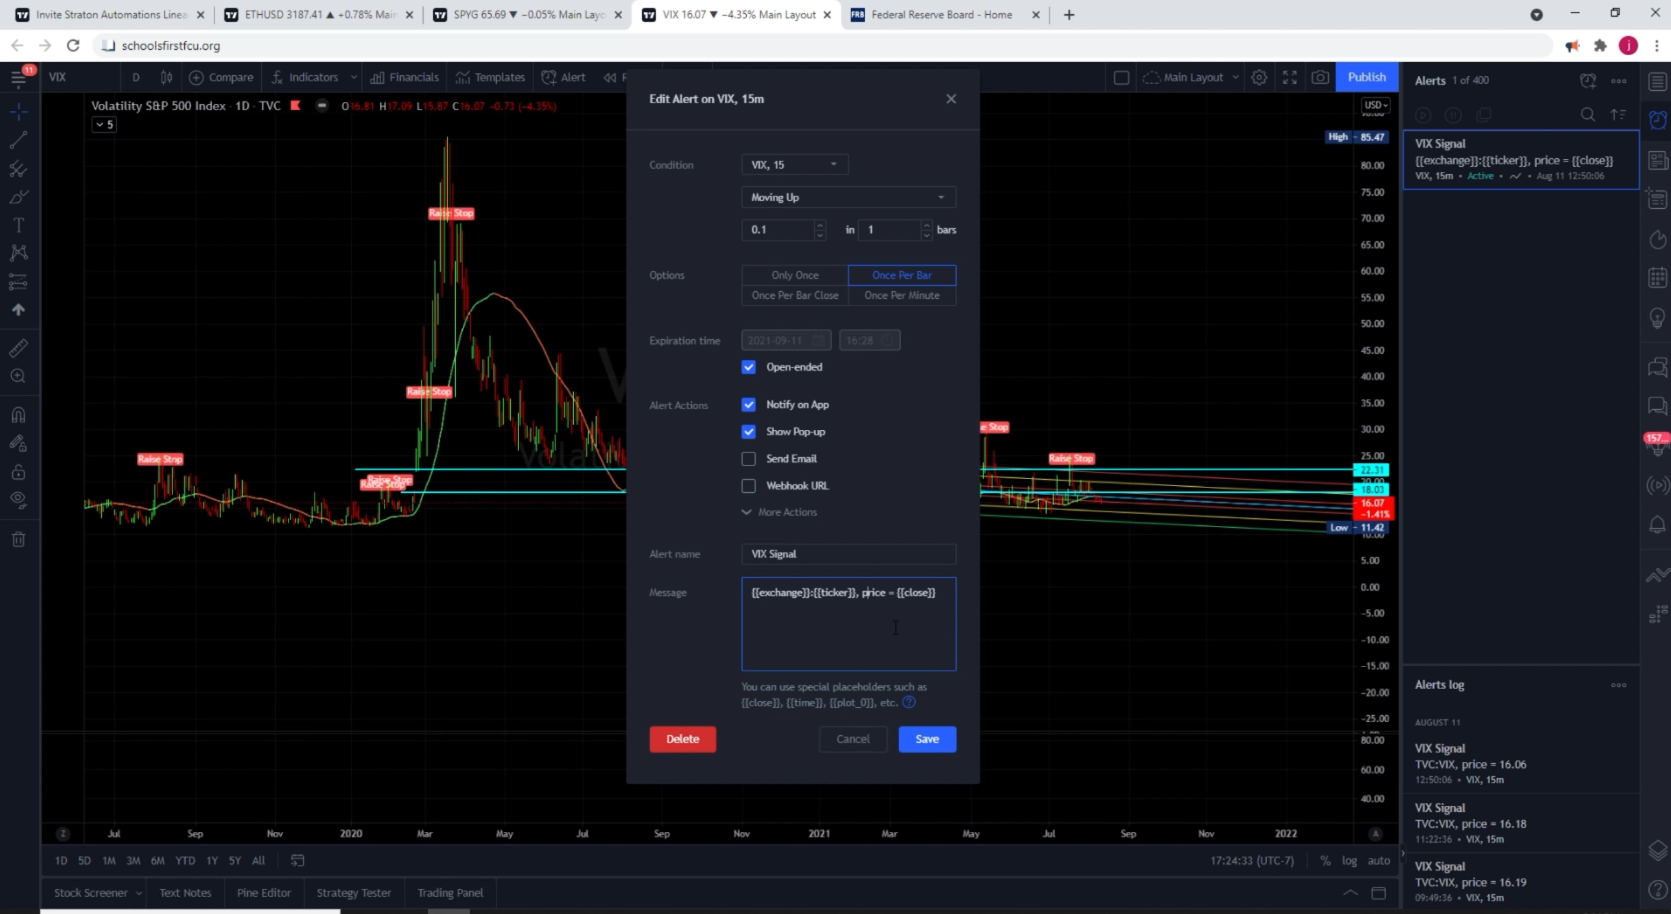Uncheck the Open-ended expiration checkbox

748,367
